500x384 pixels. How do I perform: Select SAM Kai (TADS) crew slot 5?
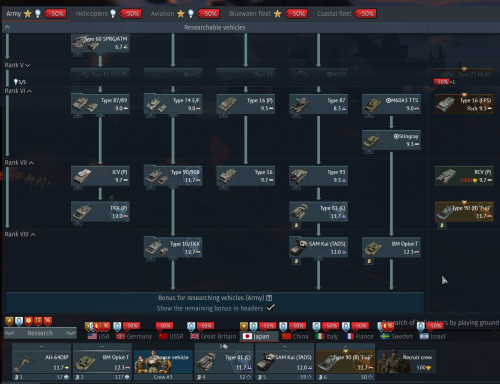[x=285, y=362]
